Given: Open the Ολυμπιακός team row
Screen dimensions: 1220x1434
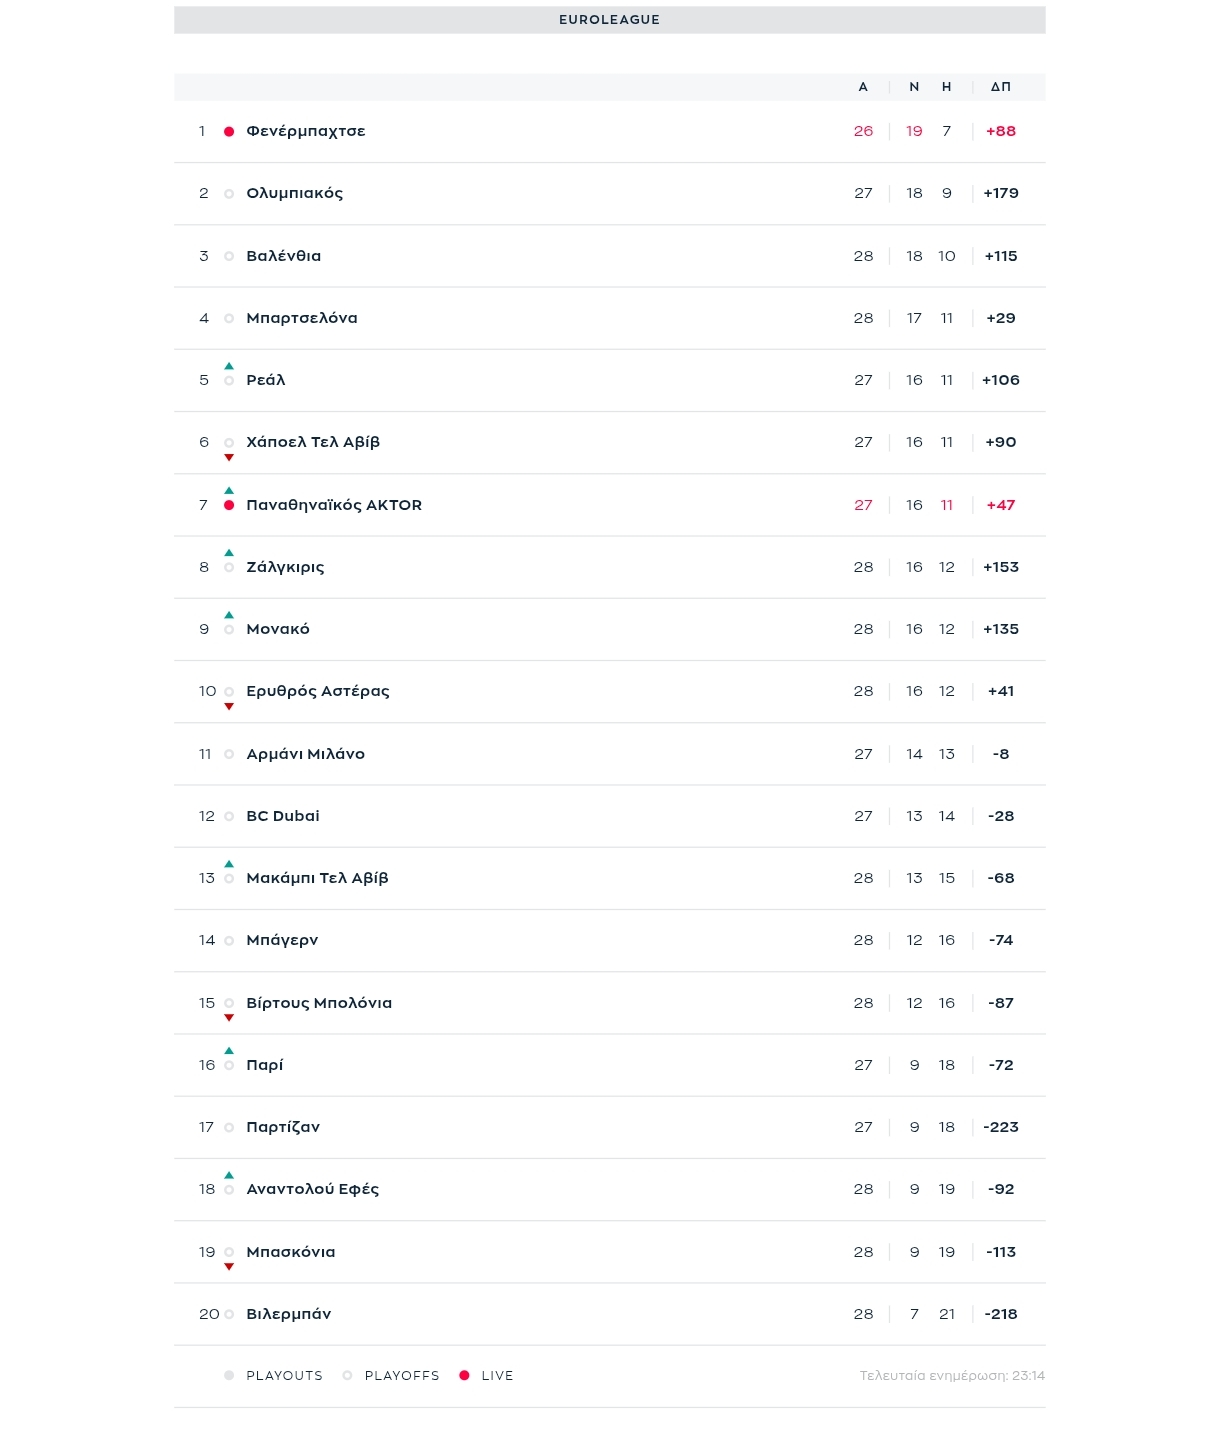Looking at the screenshot, I should tap(294, 194).
